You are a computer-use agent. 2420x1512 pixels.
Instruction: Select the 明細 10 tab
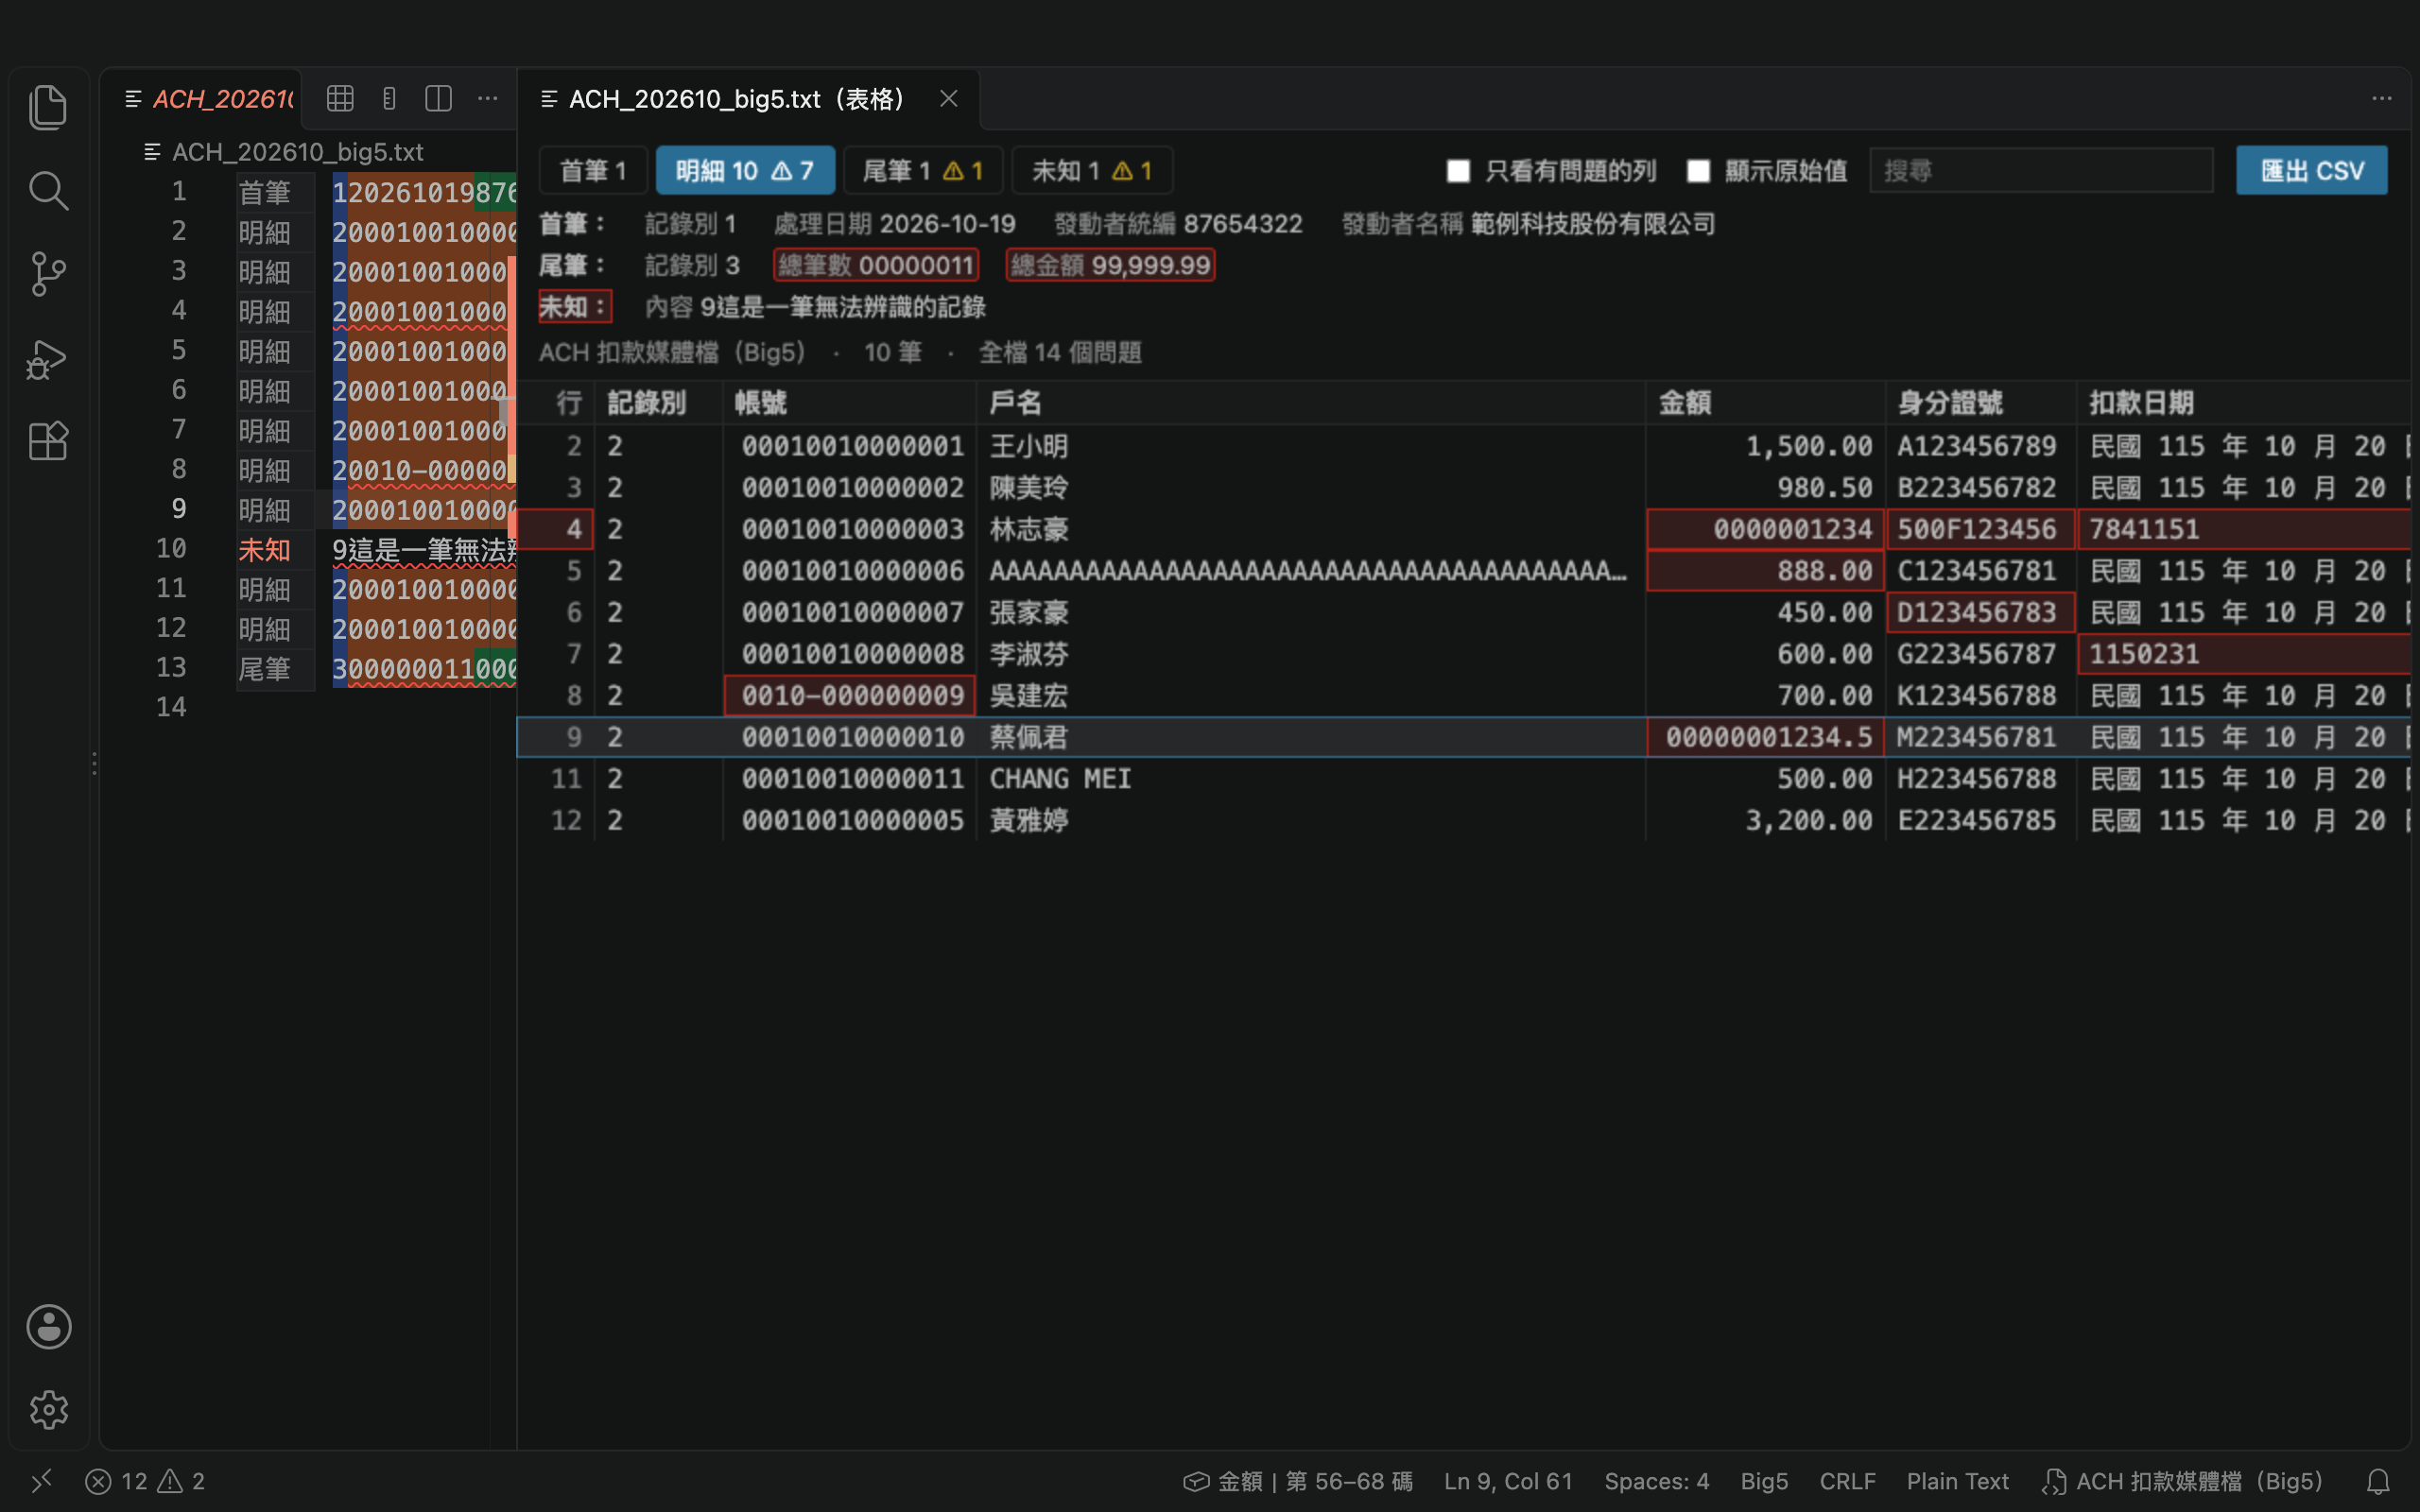pos(745,171)
